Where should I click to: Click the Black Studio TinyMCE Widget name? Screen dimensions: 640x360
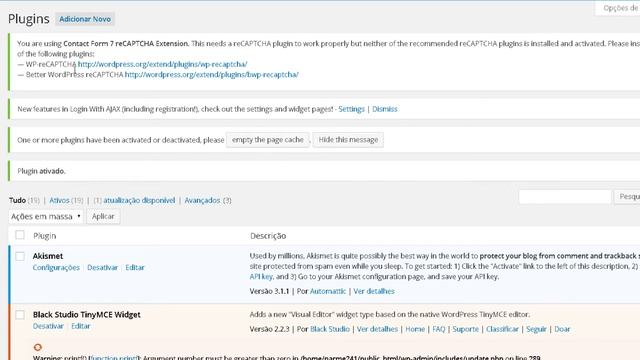tap(87, 315)
